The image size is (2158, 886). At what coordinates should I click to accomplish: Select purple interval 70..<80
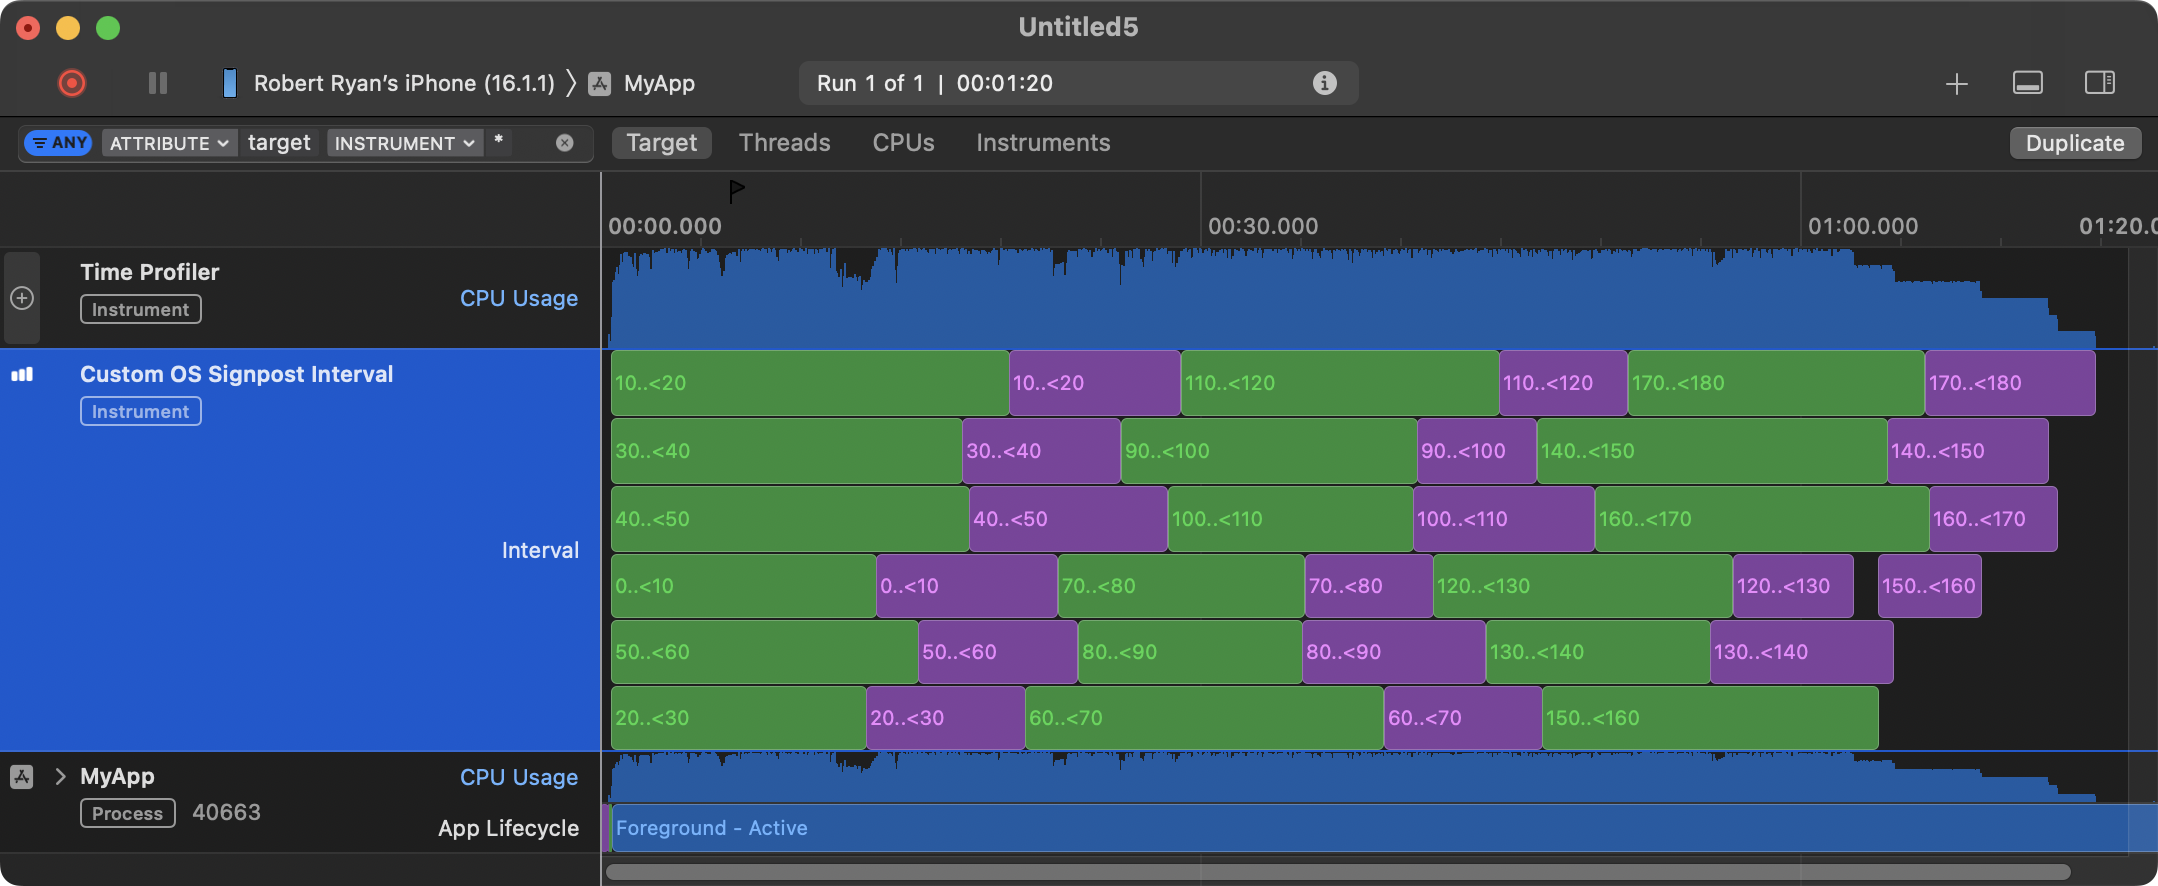(x=1369, y=586)
